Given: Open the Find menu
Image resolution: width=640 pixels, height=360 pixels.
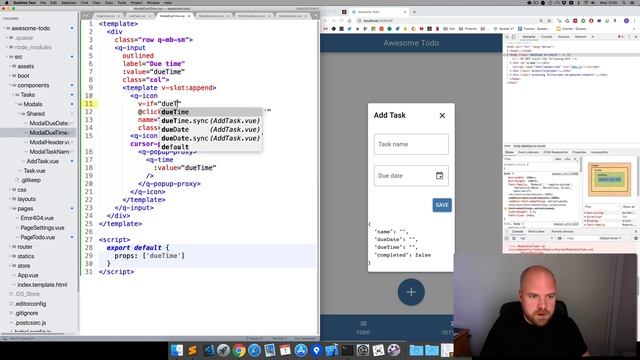Looking at the screenshot, I should [x=84, y=2].
